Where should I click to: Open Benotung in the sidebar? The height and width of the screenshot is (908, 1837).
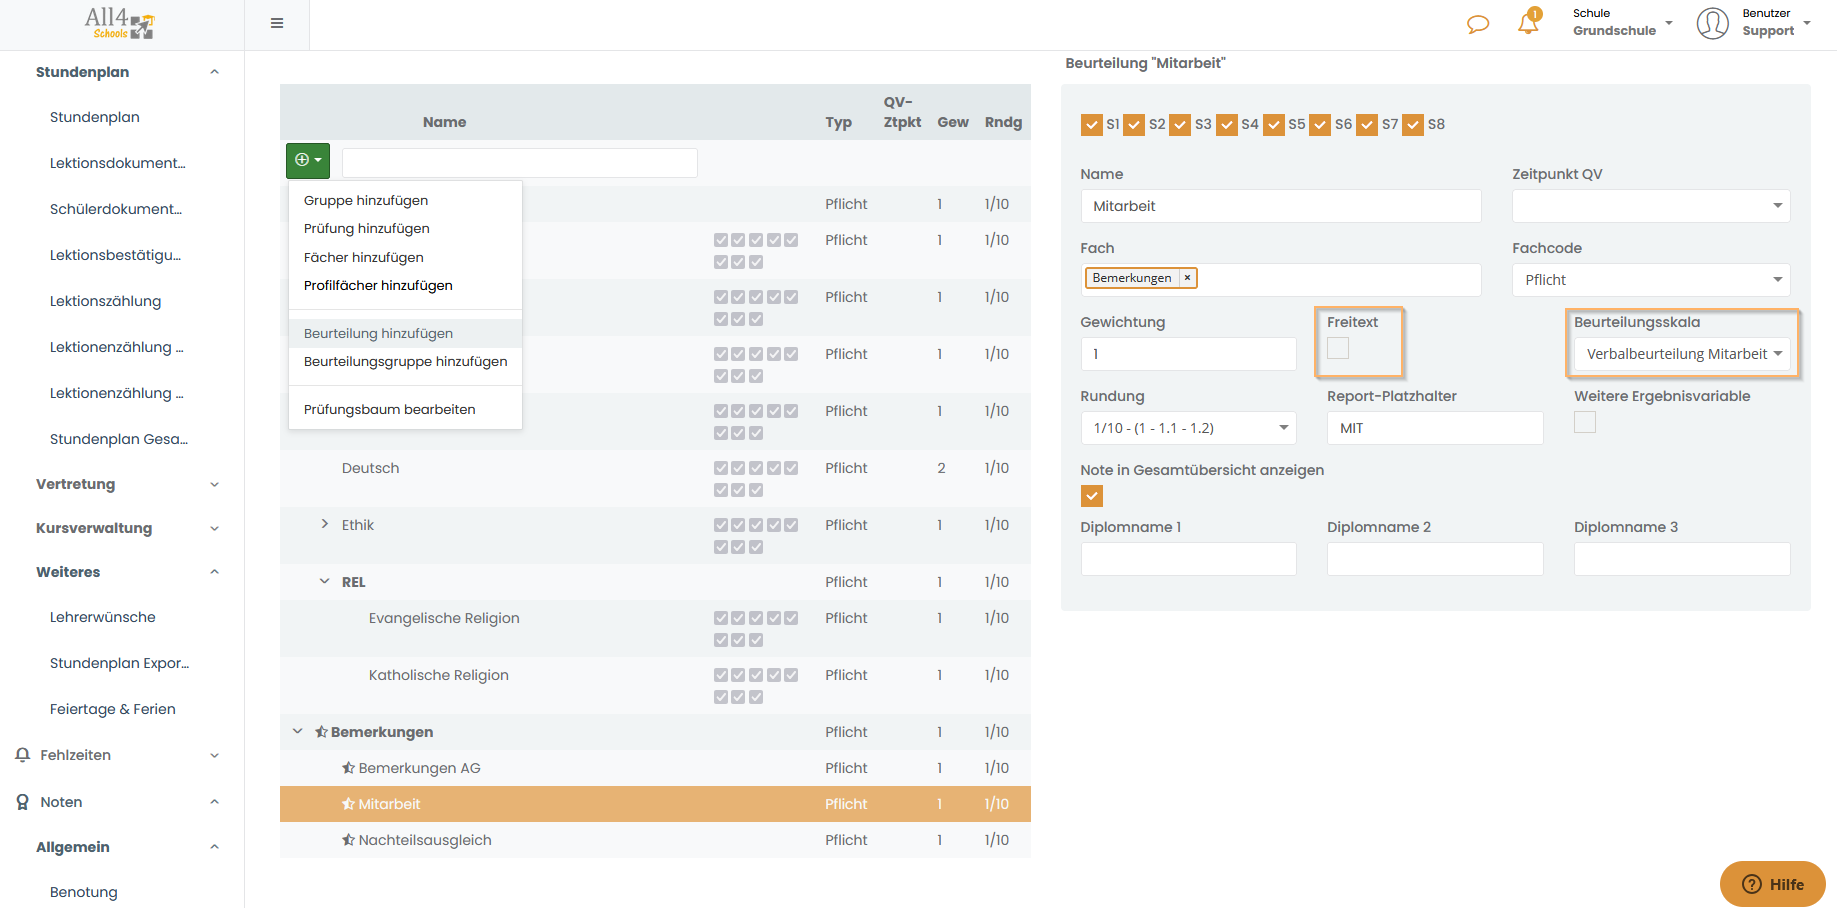click(84, 892)
